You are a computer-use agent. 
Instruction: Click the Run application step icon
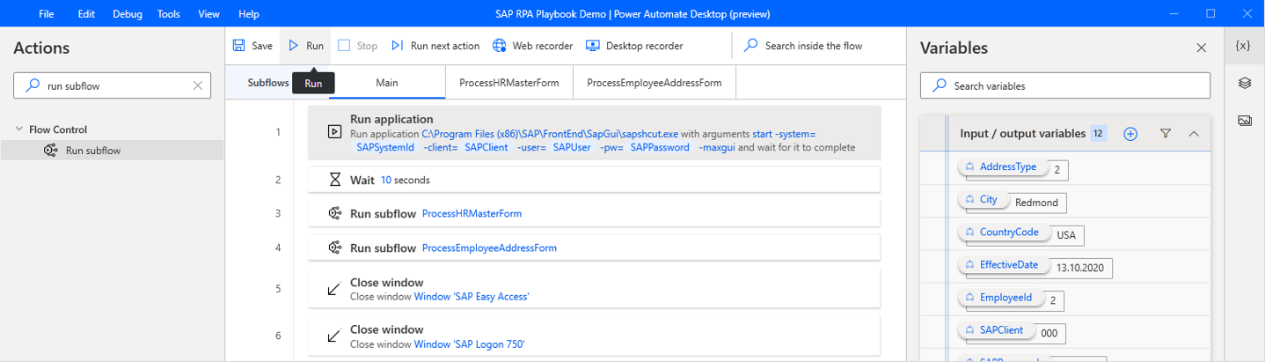(334, 132)
